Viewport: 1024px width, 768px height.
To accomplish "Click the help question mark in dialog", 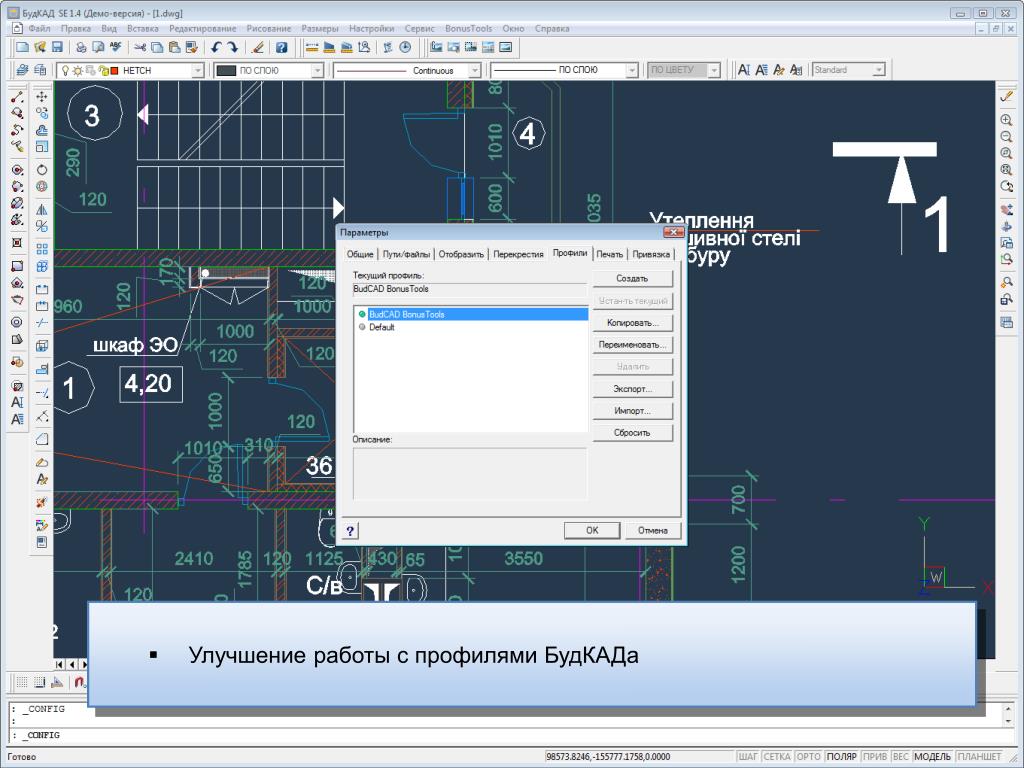I will [x=351, y=531].
